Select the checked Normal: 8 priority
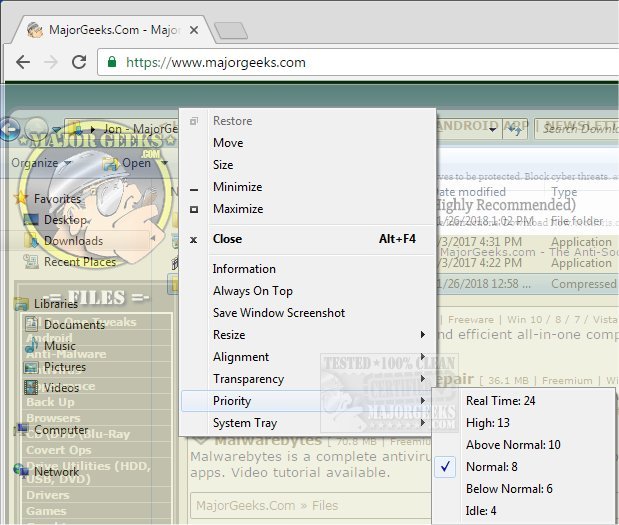Image resolution: width=619 pixels, height=525 pixels. click(523, 467)
